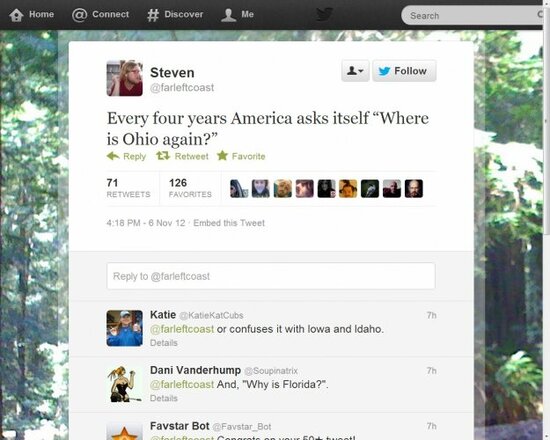Expand Details under Dani Vanderhump's reply
550x440 pixels.
tap(163, 398)
